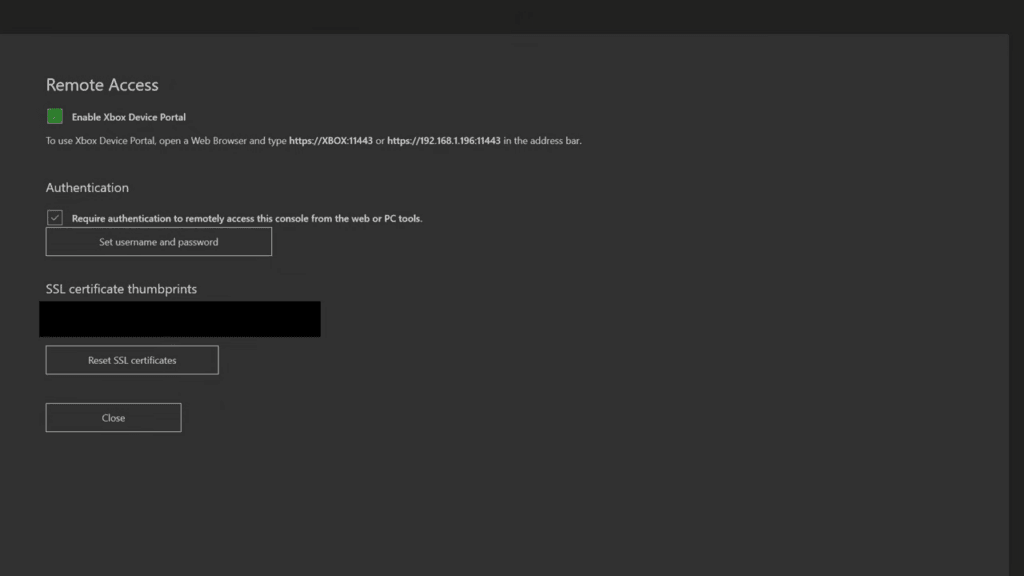This screenshot has height=576, width=1024.
Task: Click the Close button label text
Action: [113, 417]
